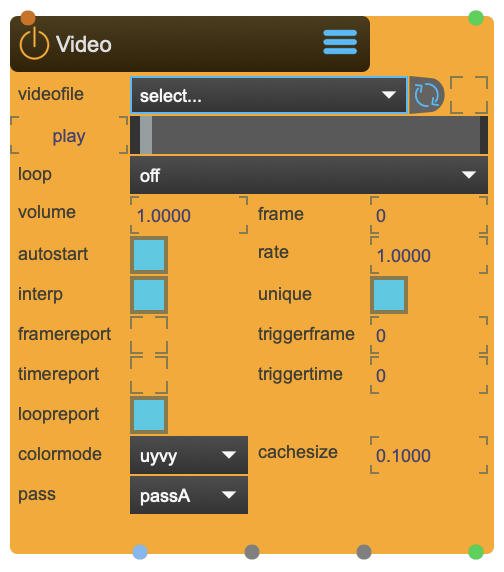Viewport: 504px width, 572px height.
Task: Click the frame parameter label
Action: coord(280,214)
